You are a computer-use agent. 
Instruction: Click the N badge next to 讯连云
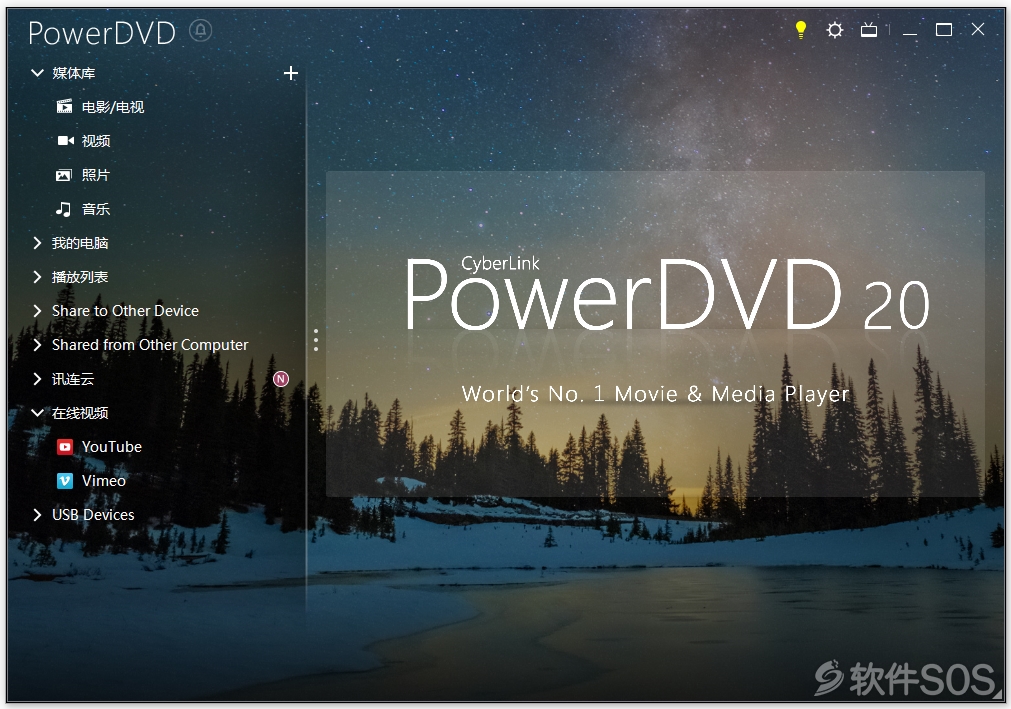pos(281,379)
